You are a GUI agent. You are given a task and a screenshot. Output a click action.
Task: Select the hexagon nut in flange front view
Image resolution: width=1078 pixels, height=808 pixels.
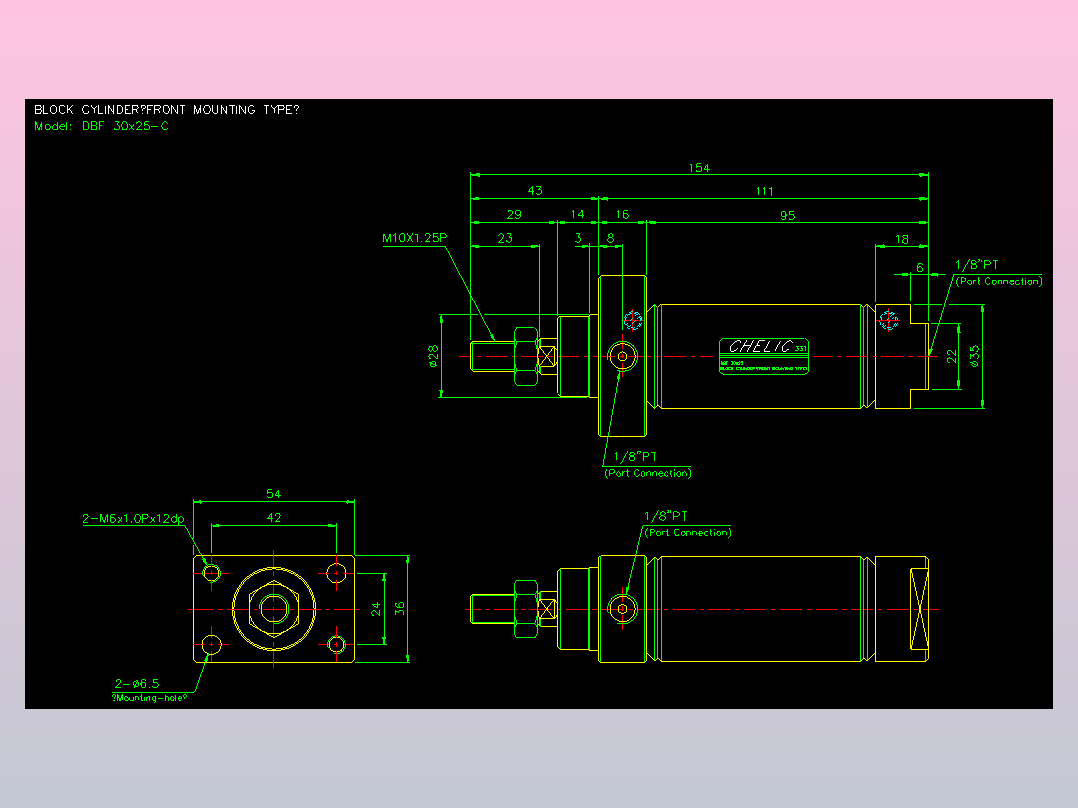[x=274, y=609]
